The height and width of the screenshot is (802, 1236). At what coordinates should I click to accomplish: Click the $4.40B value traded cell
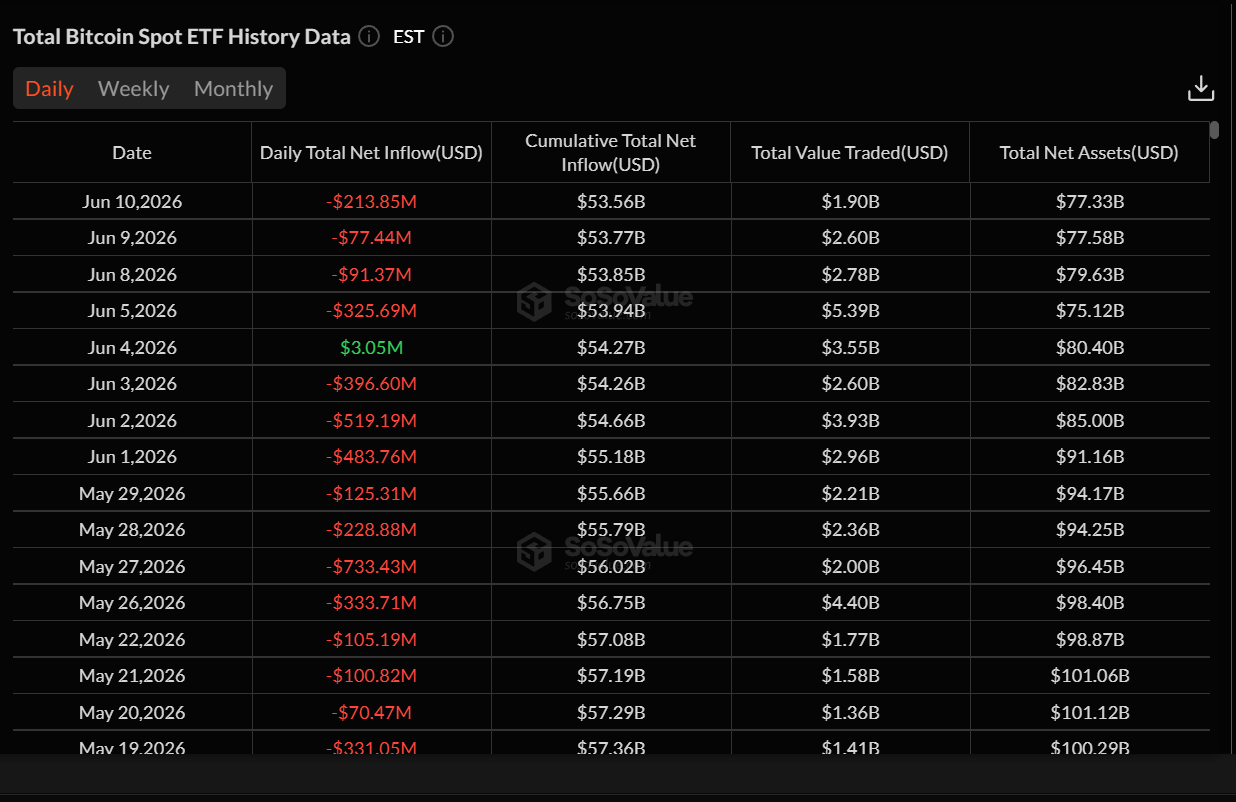tap(850, 603)
